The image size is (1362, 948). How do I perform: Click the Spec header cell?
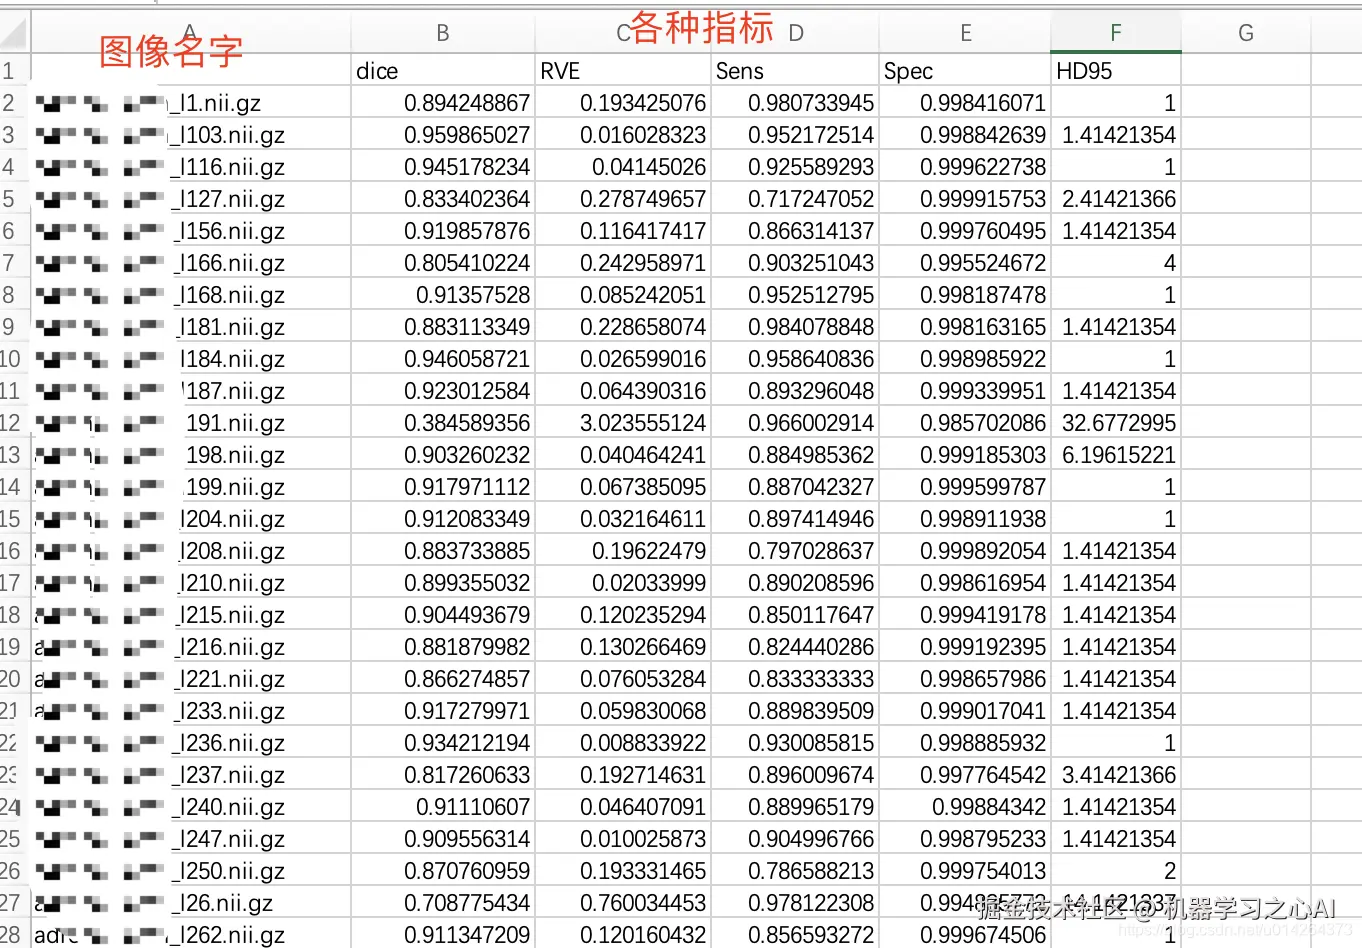pyautogui.click(x=966, y=71)
